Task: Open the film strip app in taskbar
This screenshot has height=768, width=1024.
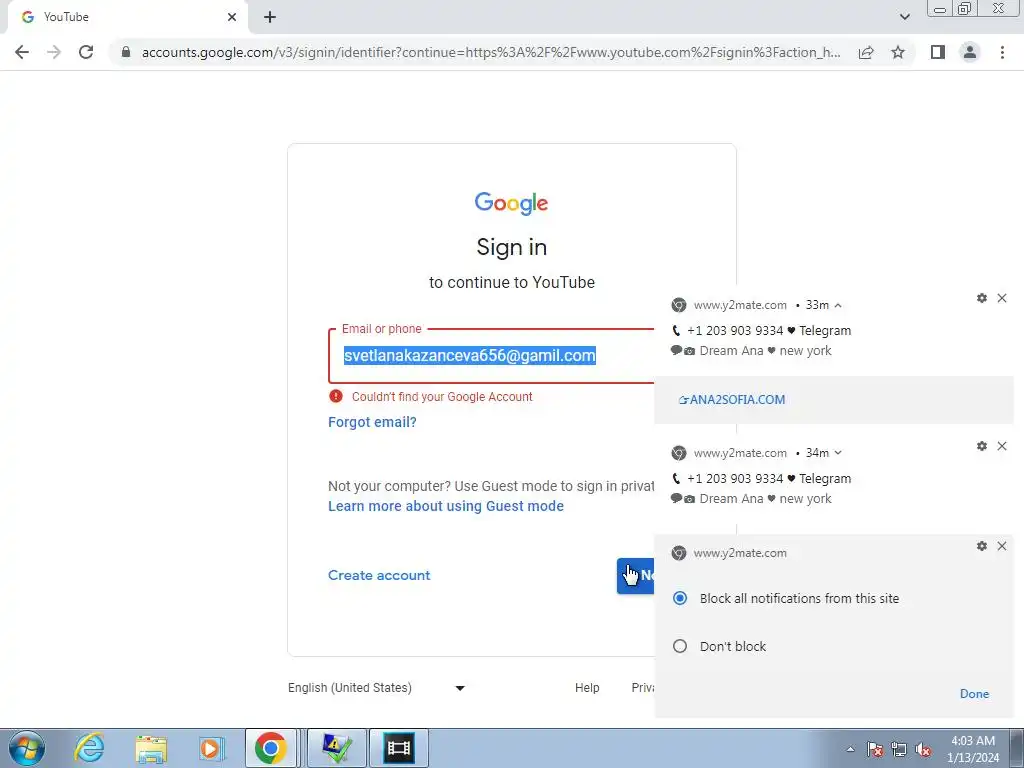Action: [x=399, y=748]
